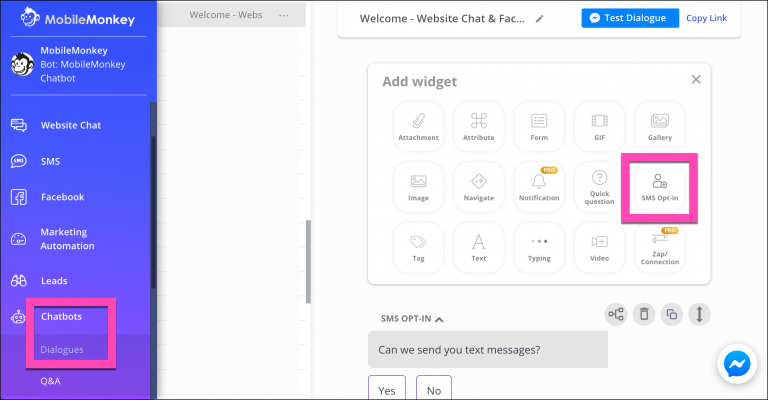Add the Text widget
This screenshot has width=768, height=400.
(x=479, y=247)
